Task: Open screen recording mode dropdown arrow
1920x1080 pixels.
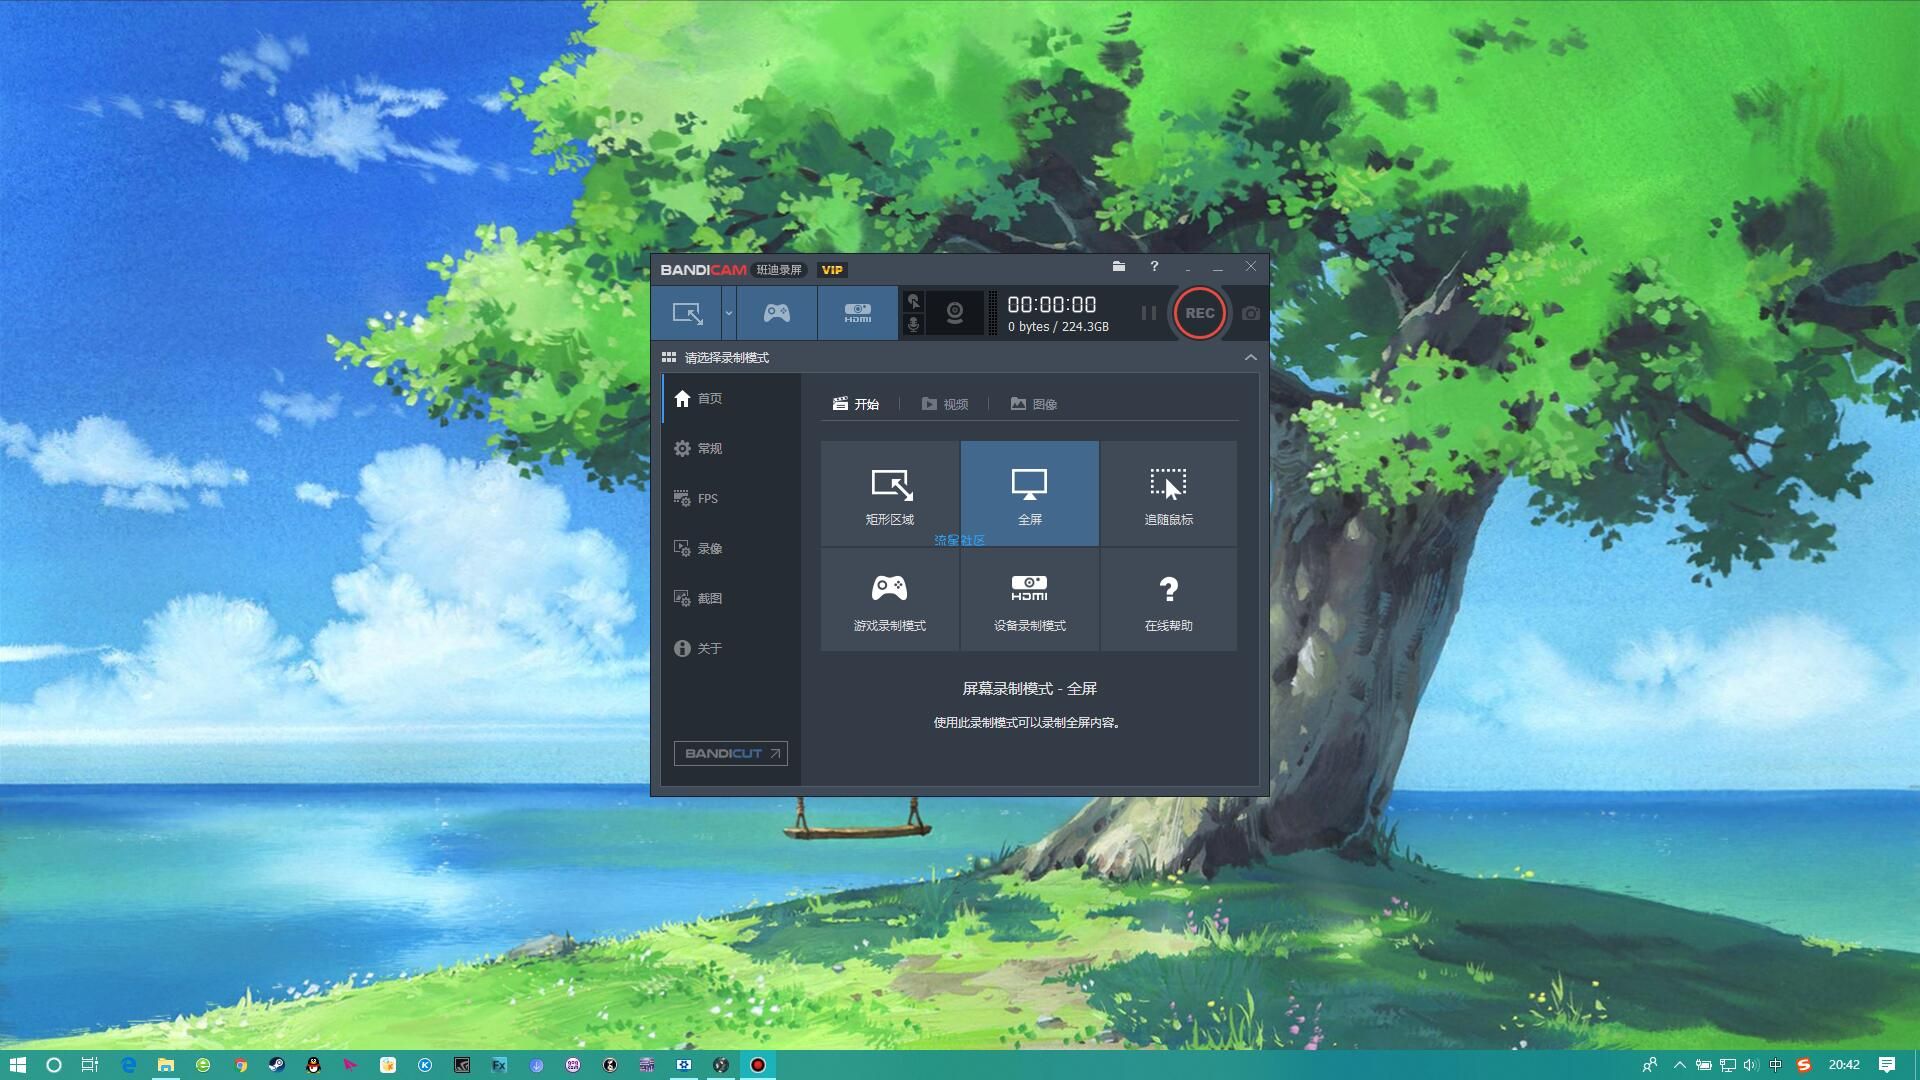Action: tap(728, 313)
